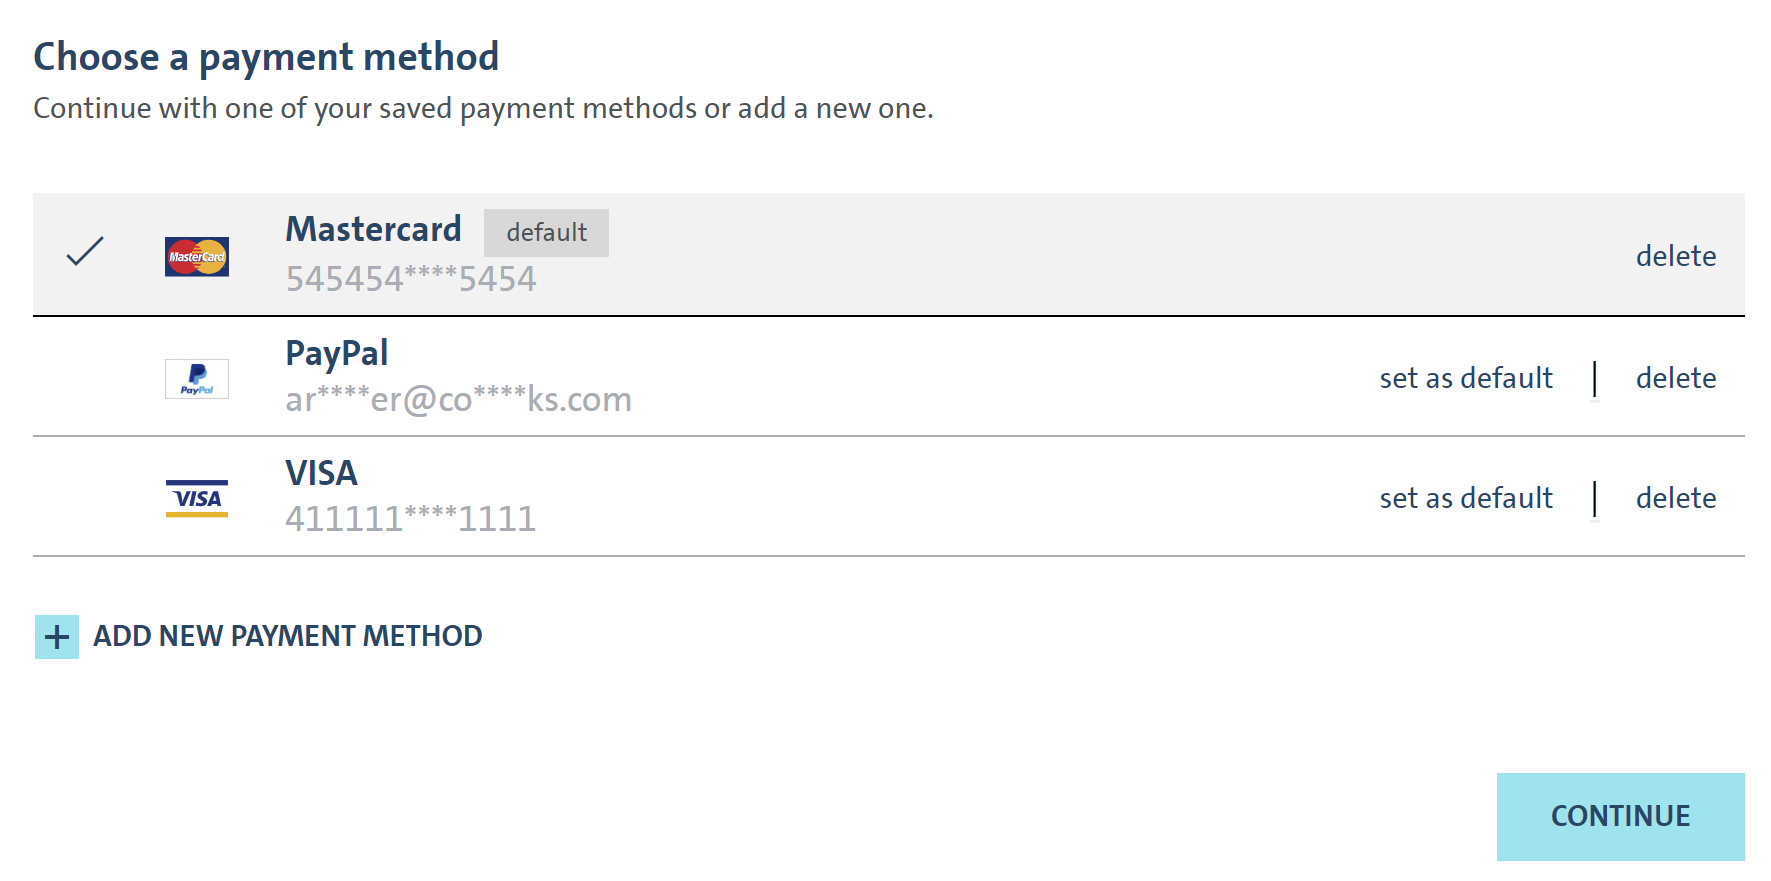
Task: Click the gray default badge
Action: (x=546, y=233)
